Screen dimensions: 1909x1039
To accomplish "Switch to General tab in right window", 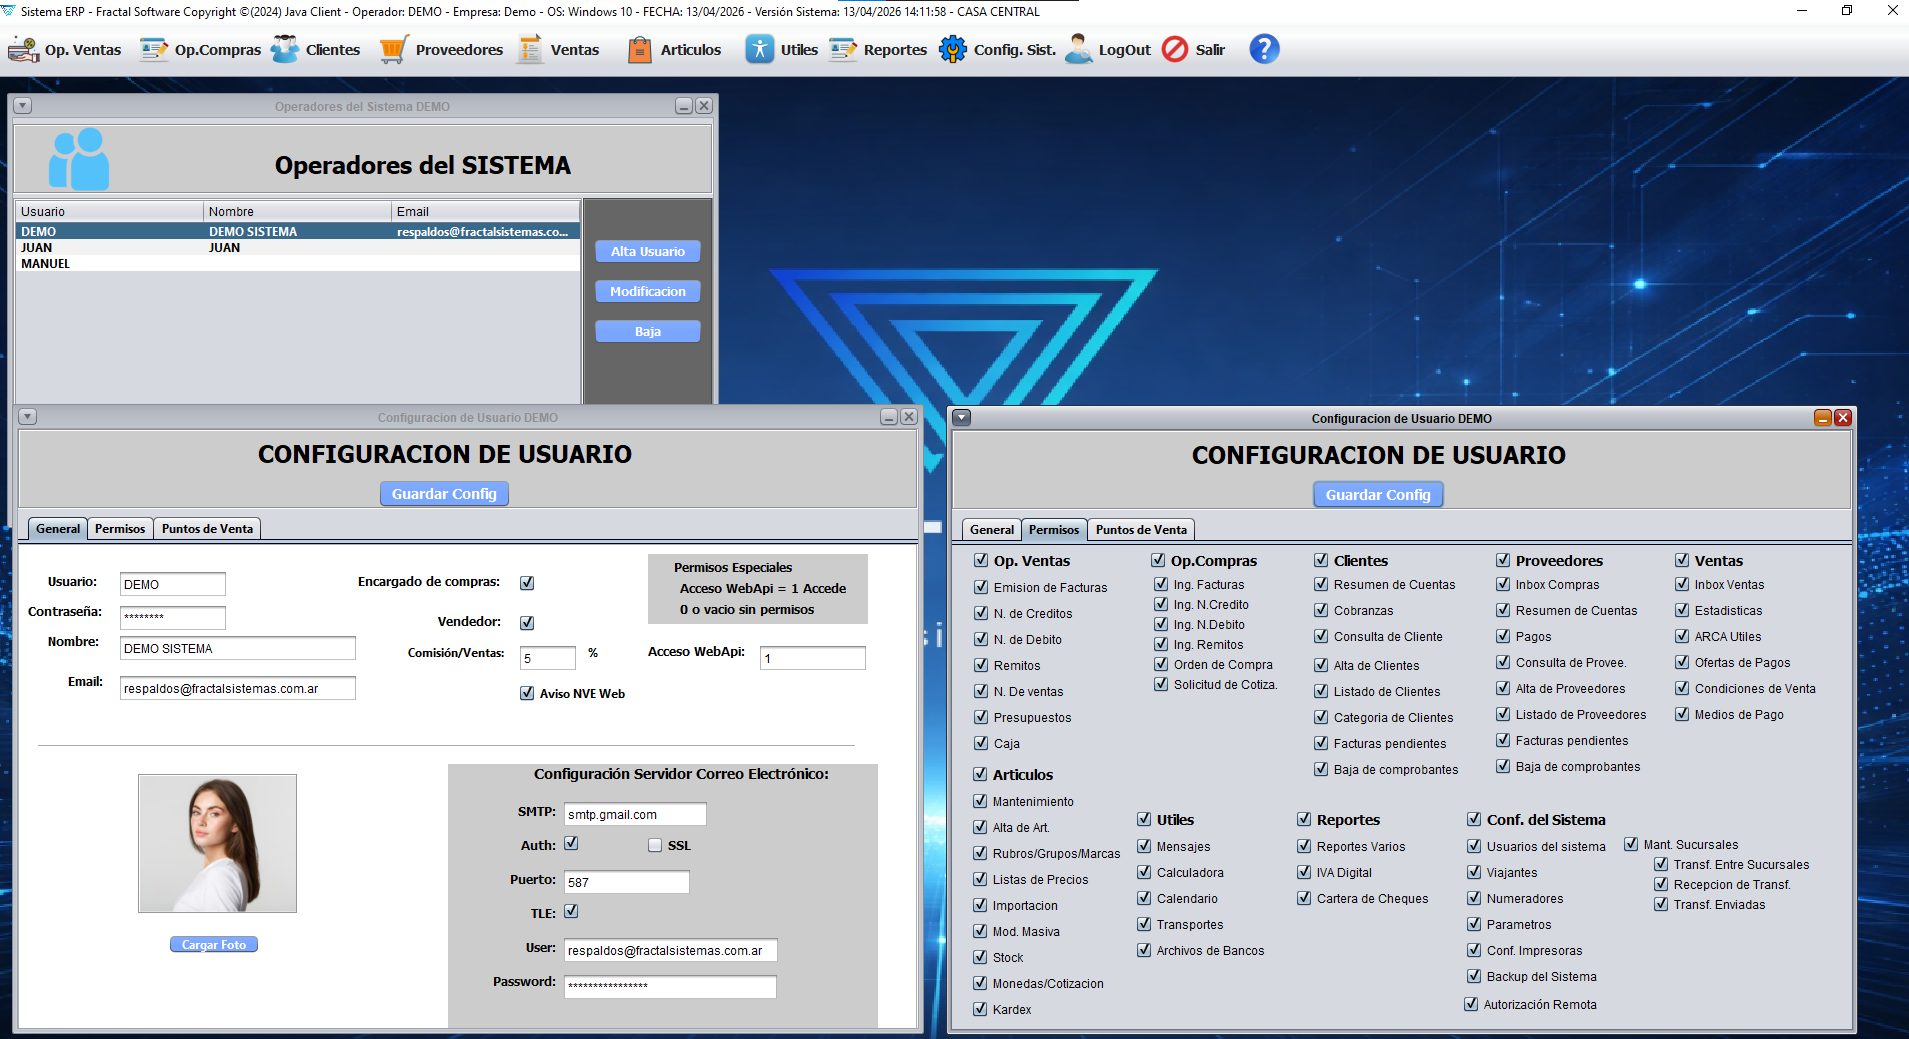I will point(992,530).
